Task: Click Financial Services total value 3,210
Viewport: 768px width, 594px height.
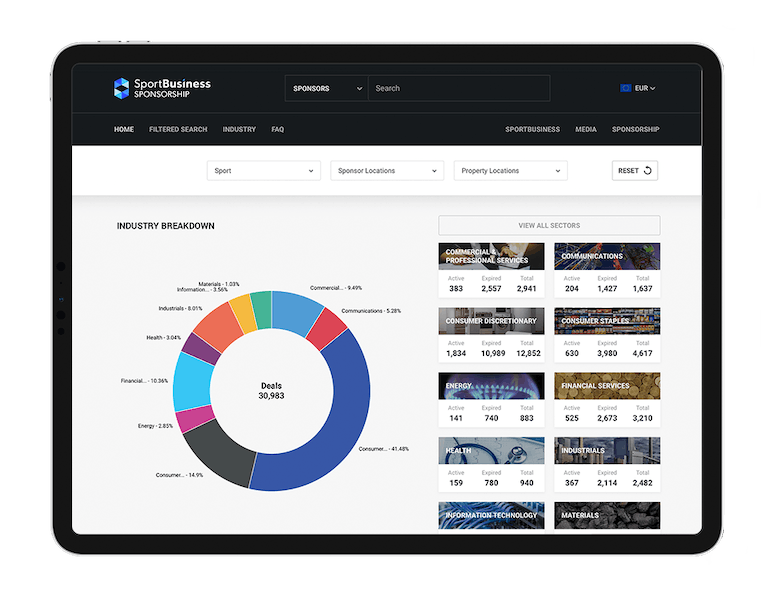Action: 642,418
